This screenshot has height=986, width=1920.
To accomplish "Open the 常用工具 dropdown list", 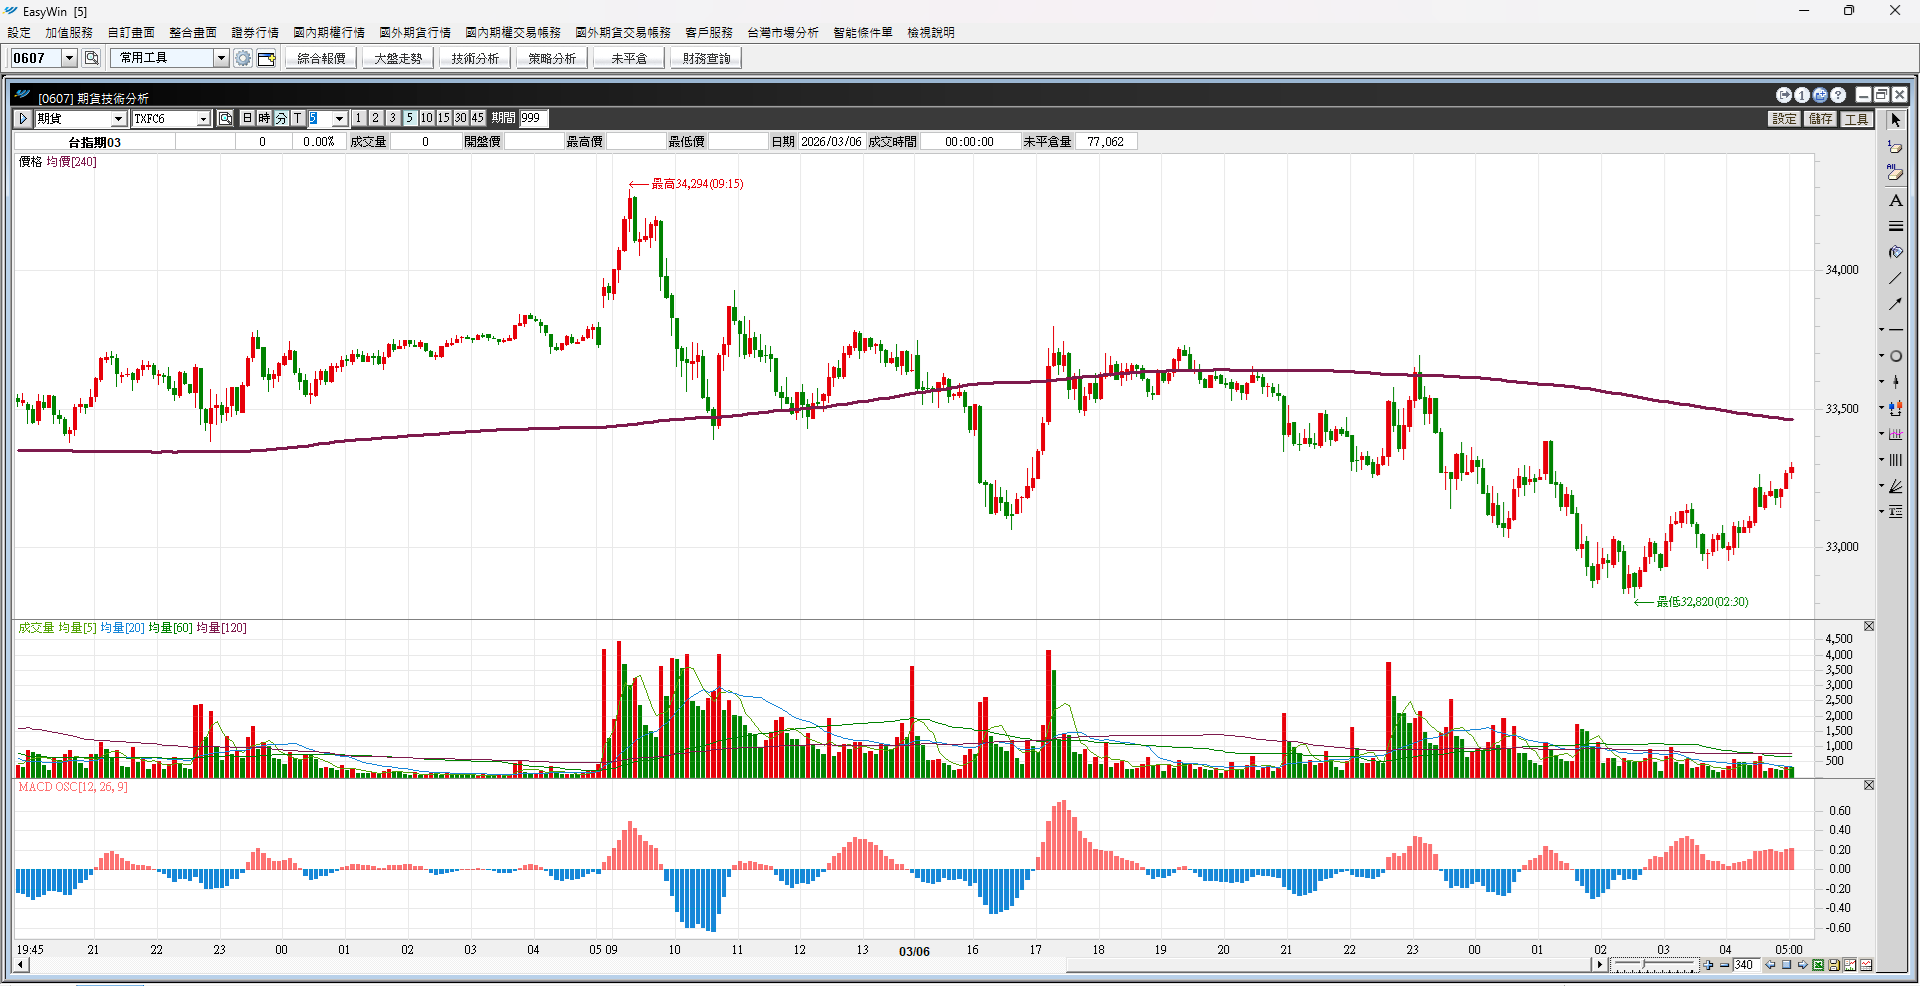I will (221, 58).
